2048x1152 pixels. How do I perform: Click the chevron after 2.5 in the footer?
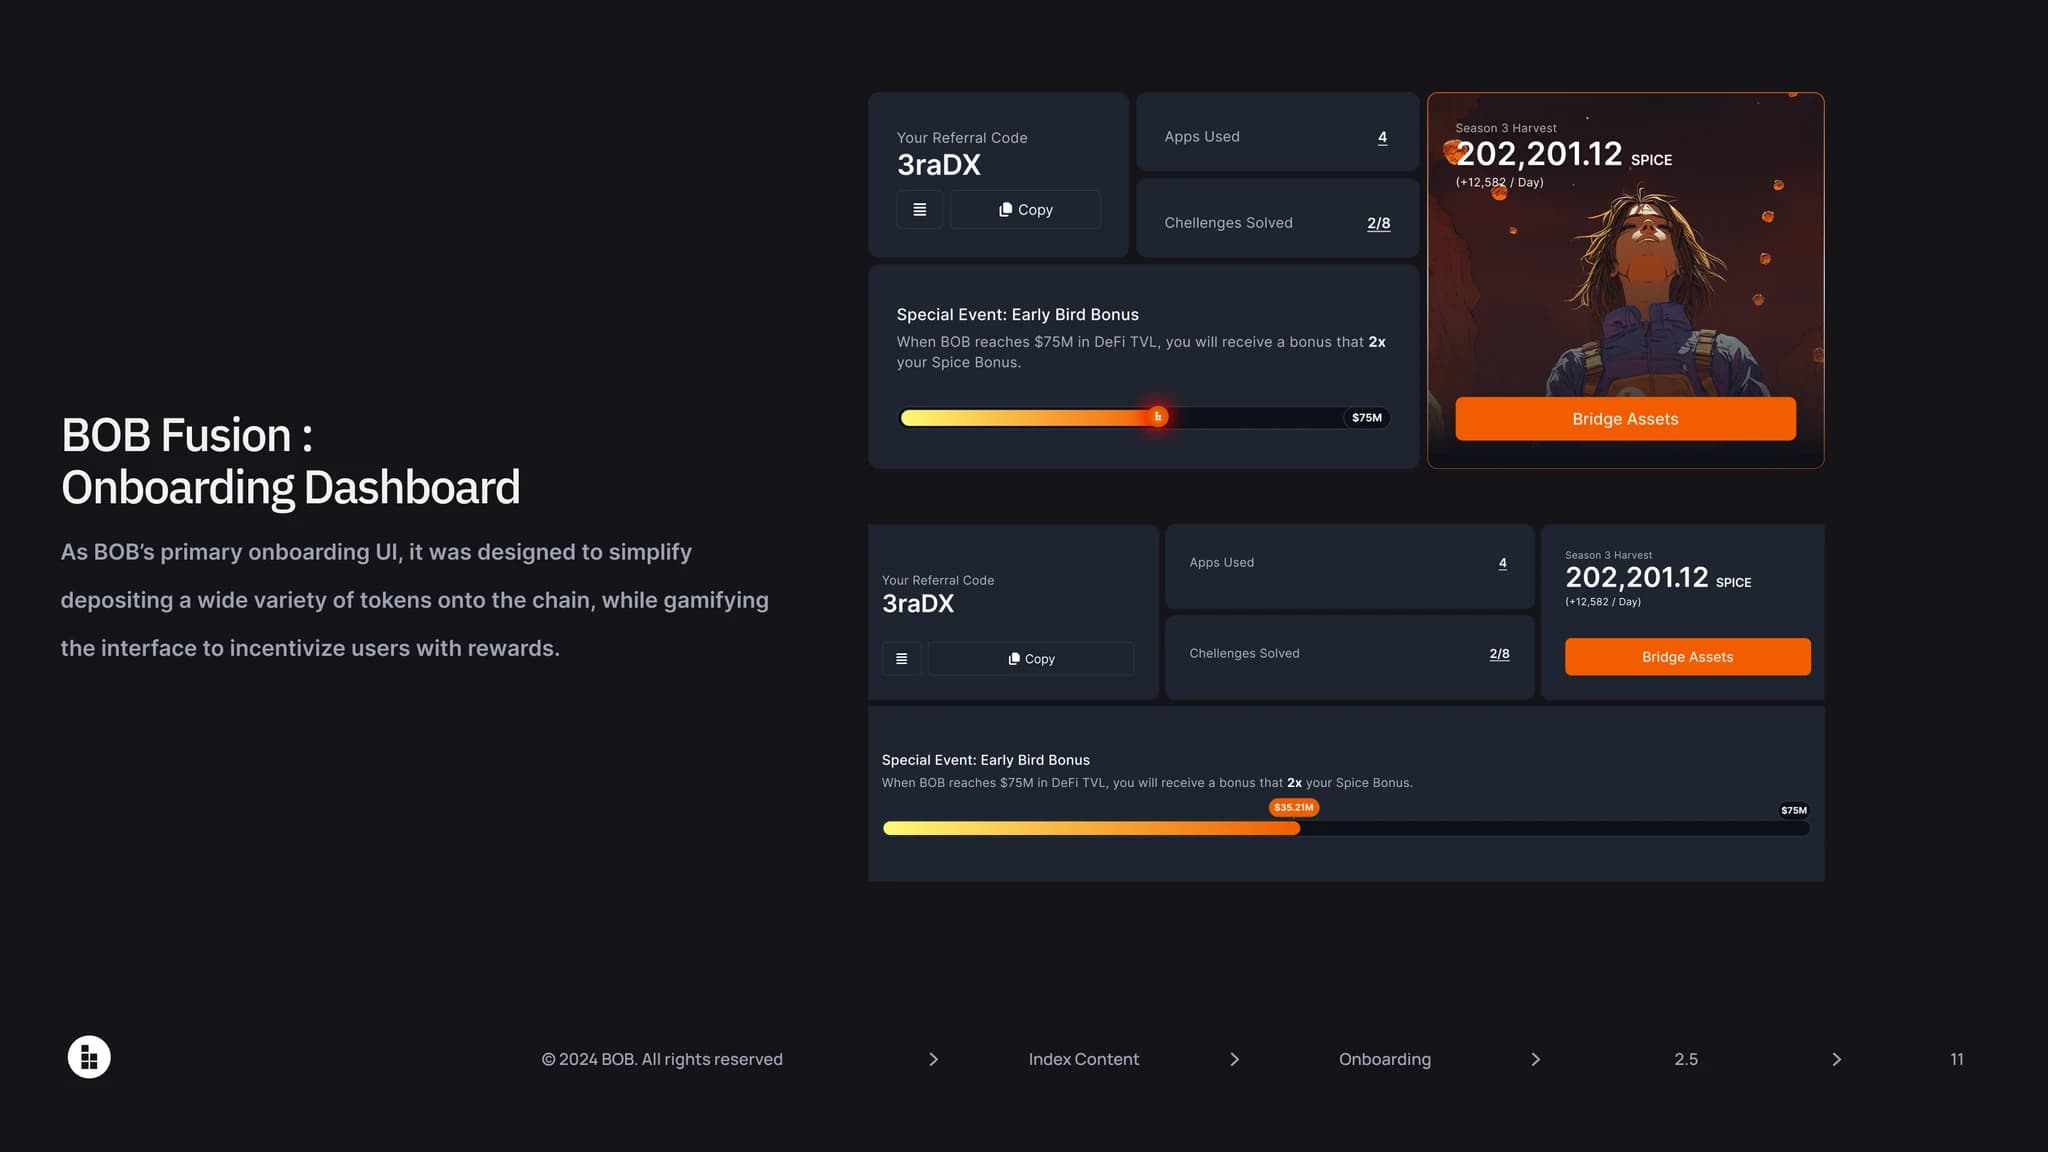1837,1059
